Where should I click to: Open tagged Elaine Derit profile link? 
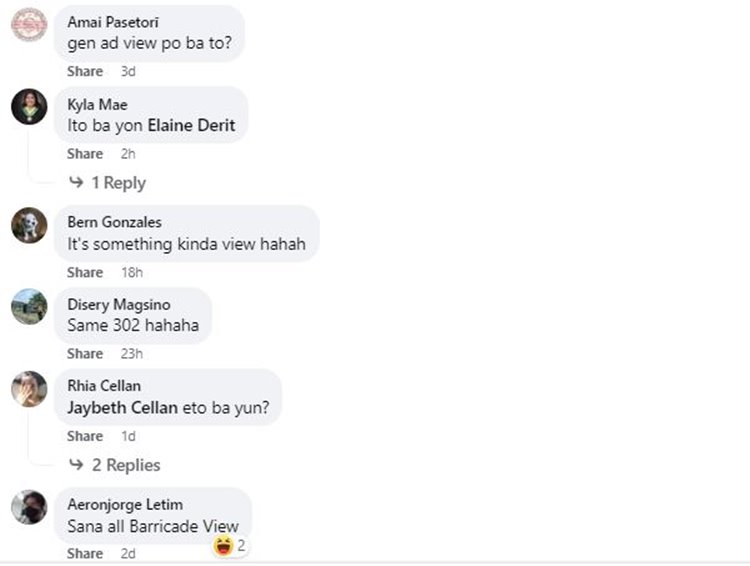click(x=191, y=126)
